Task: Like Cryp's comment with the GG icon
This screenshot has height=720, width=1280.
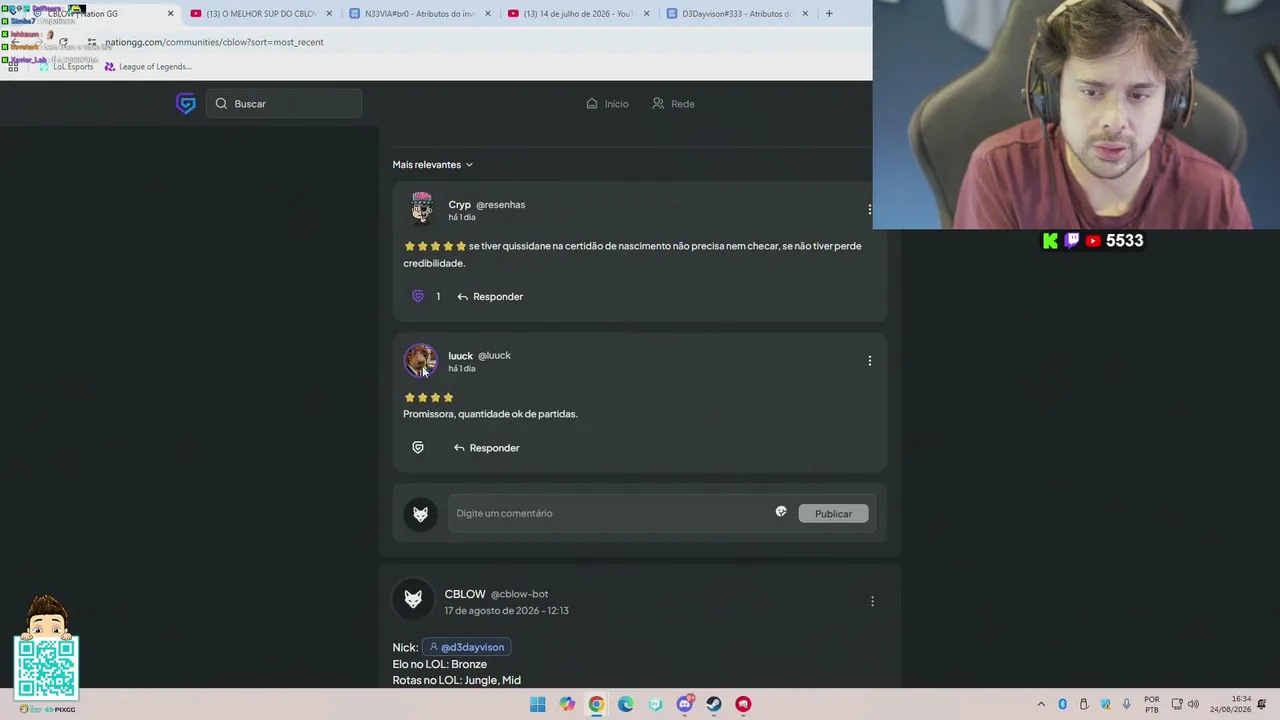Action: [x=418, y=297]
